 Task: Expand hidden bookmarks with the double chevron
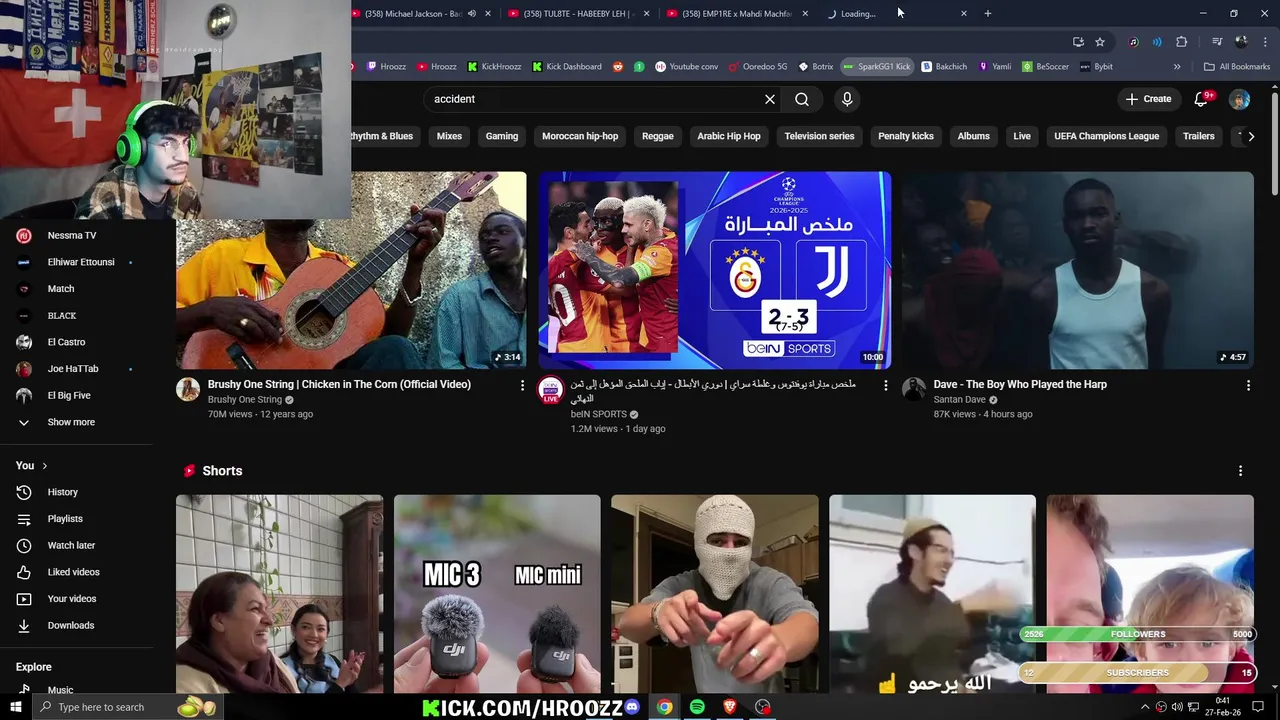coord(1177,67)
